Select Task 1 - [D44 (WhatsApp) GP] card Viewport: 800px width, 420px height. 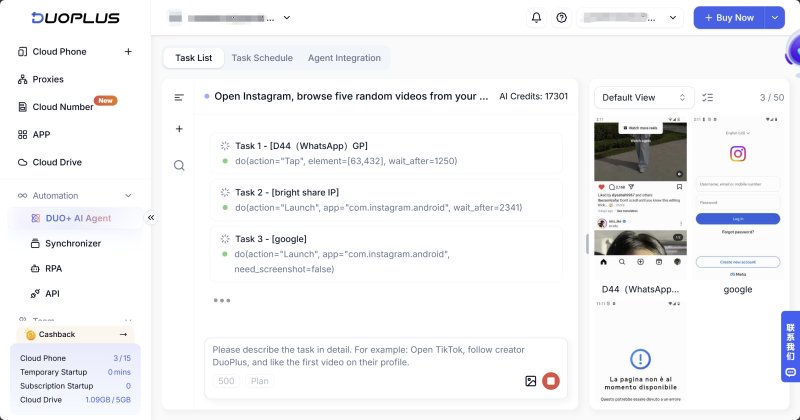(x=386, y=154)
